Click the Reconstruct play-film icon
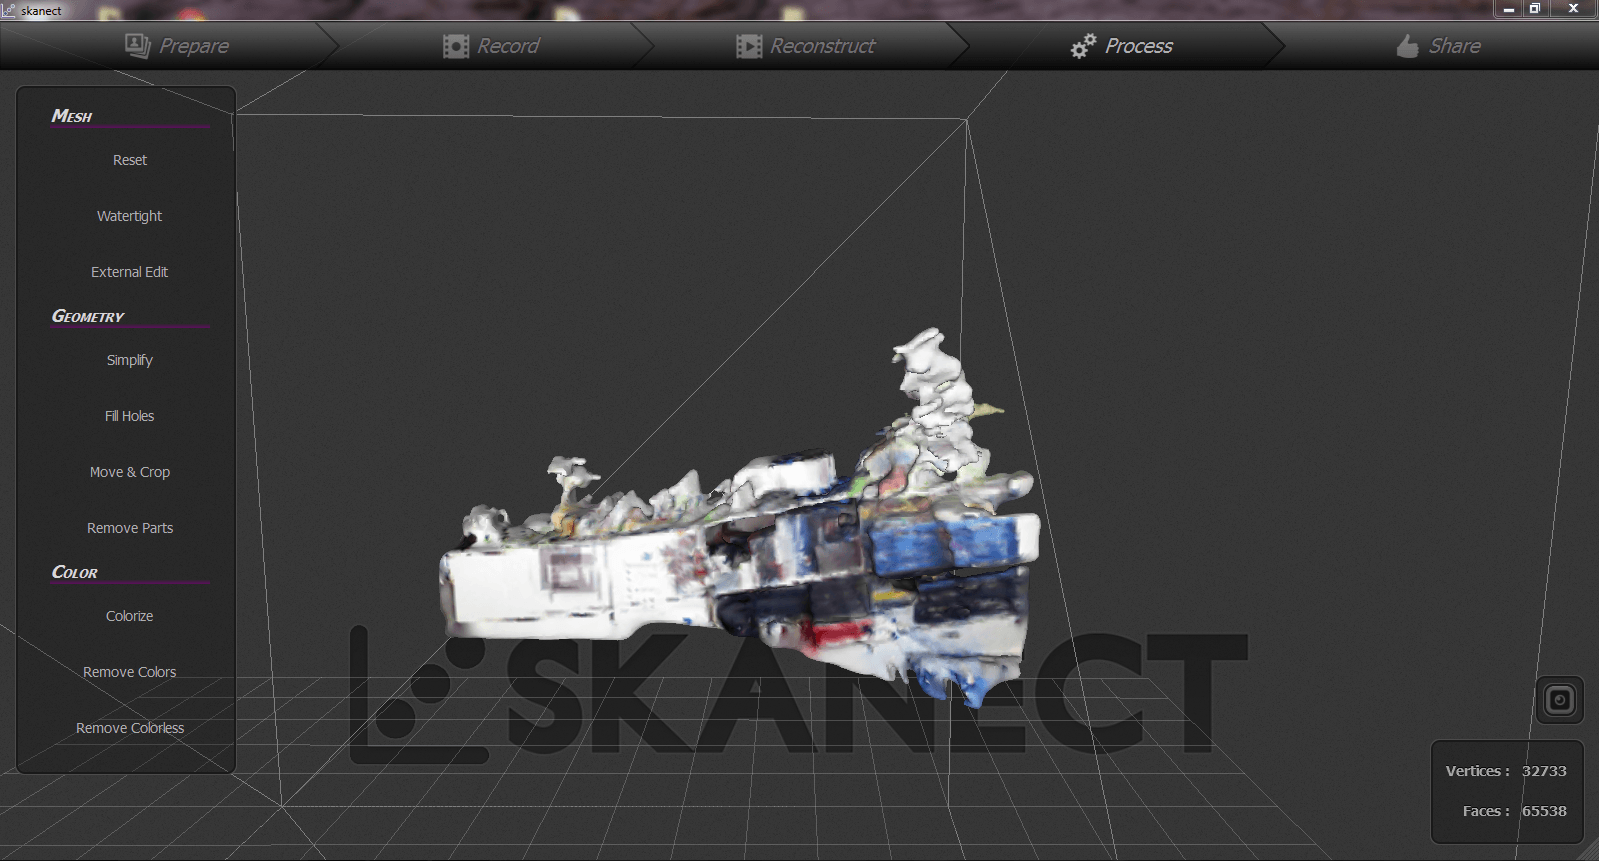 (749, 46)
